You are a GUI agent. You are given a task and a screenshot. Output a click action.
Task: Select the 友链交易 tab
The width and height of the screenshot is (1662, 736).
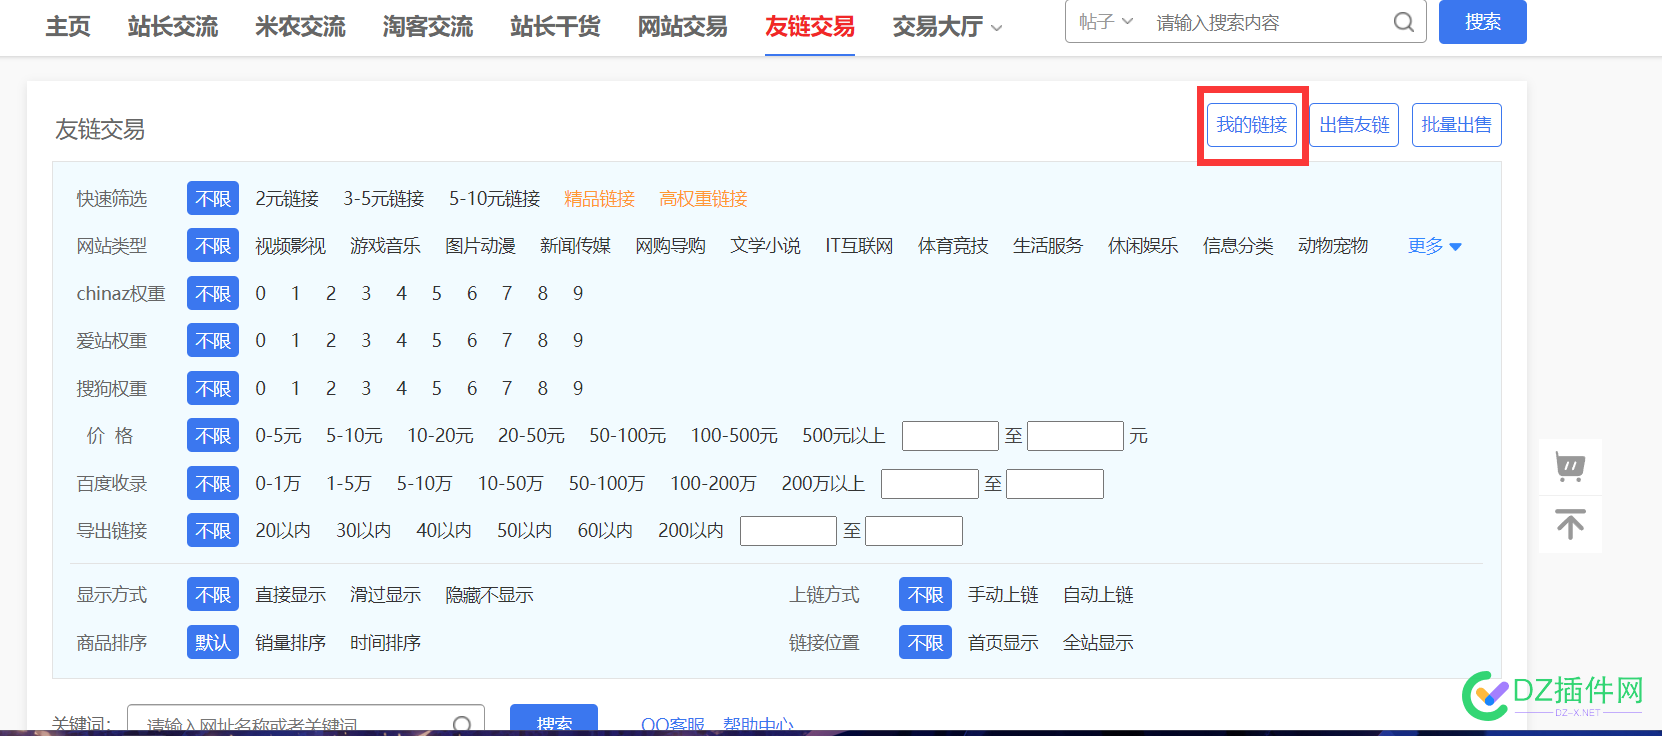point(810,27)
